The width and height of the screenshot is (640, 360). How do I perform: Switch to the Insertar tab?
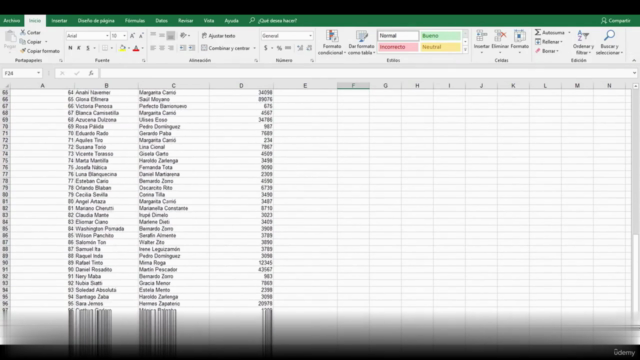(x=59, y=20)
